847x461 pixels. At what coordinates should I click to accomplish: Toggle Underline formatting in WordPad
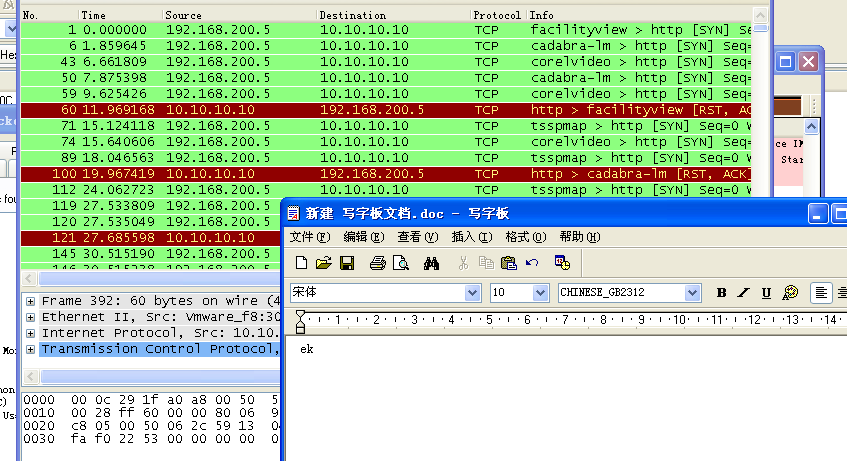pyautogui.click(x=766, y=293)
